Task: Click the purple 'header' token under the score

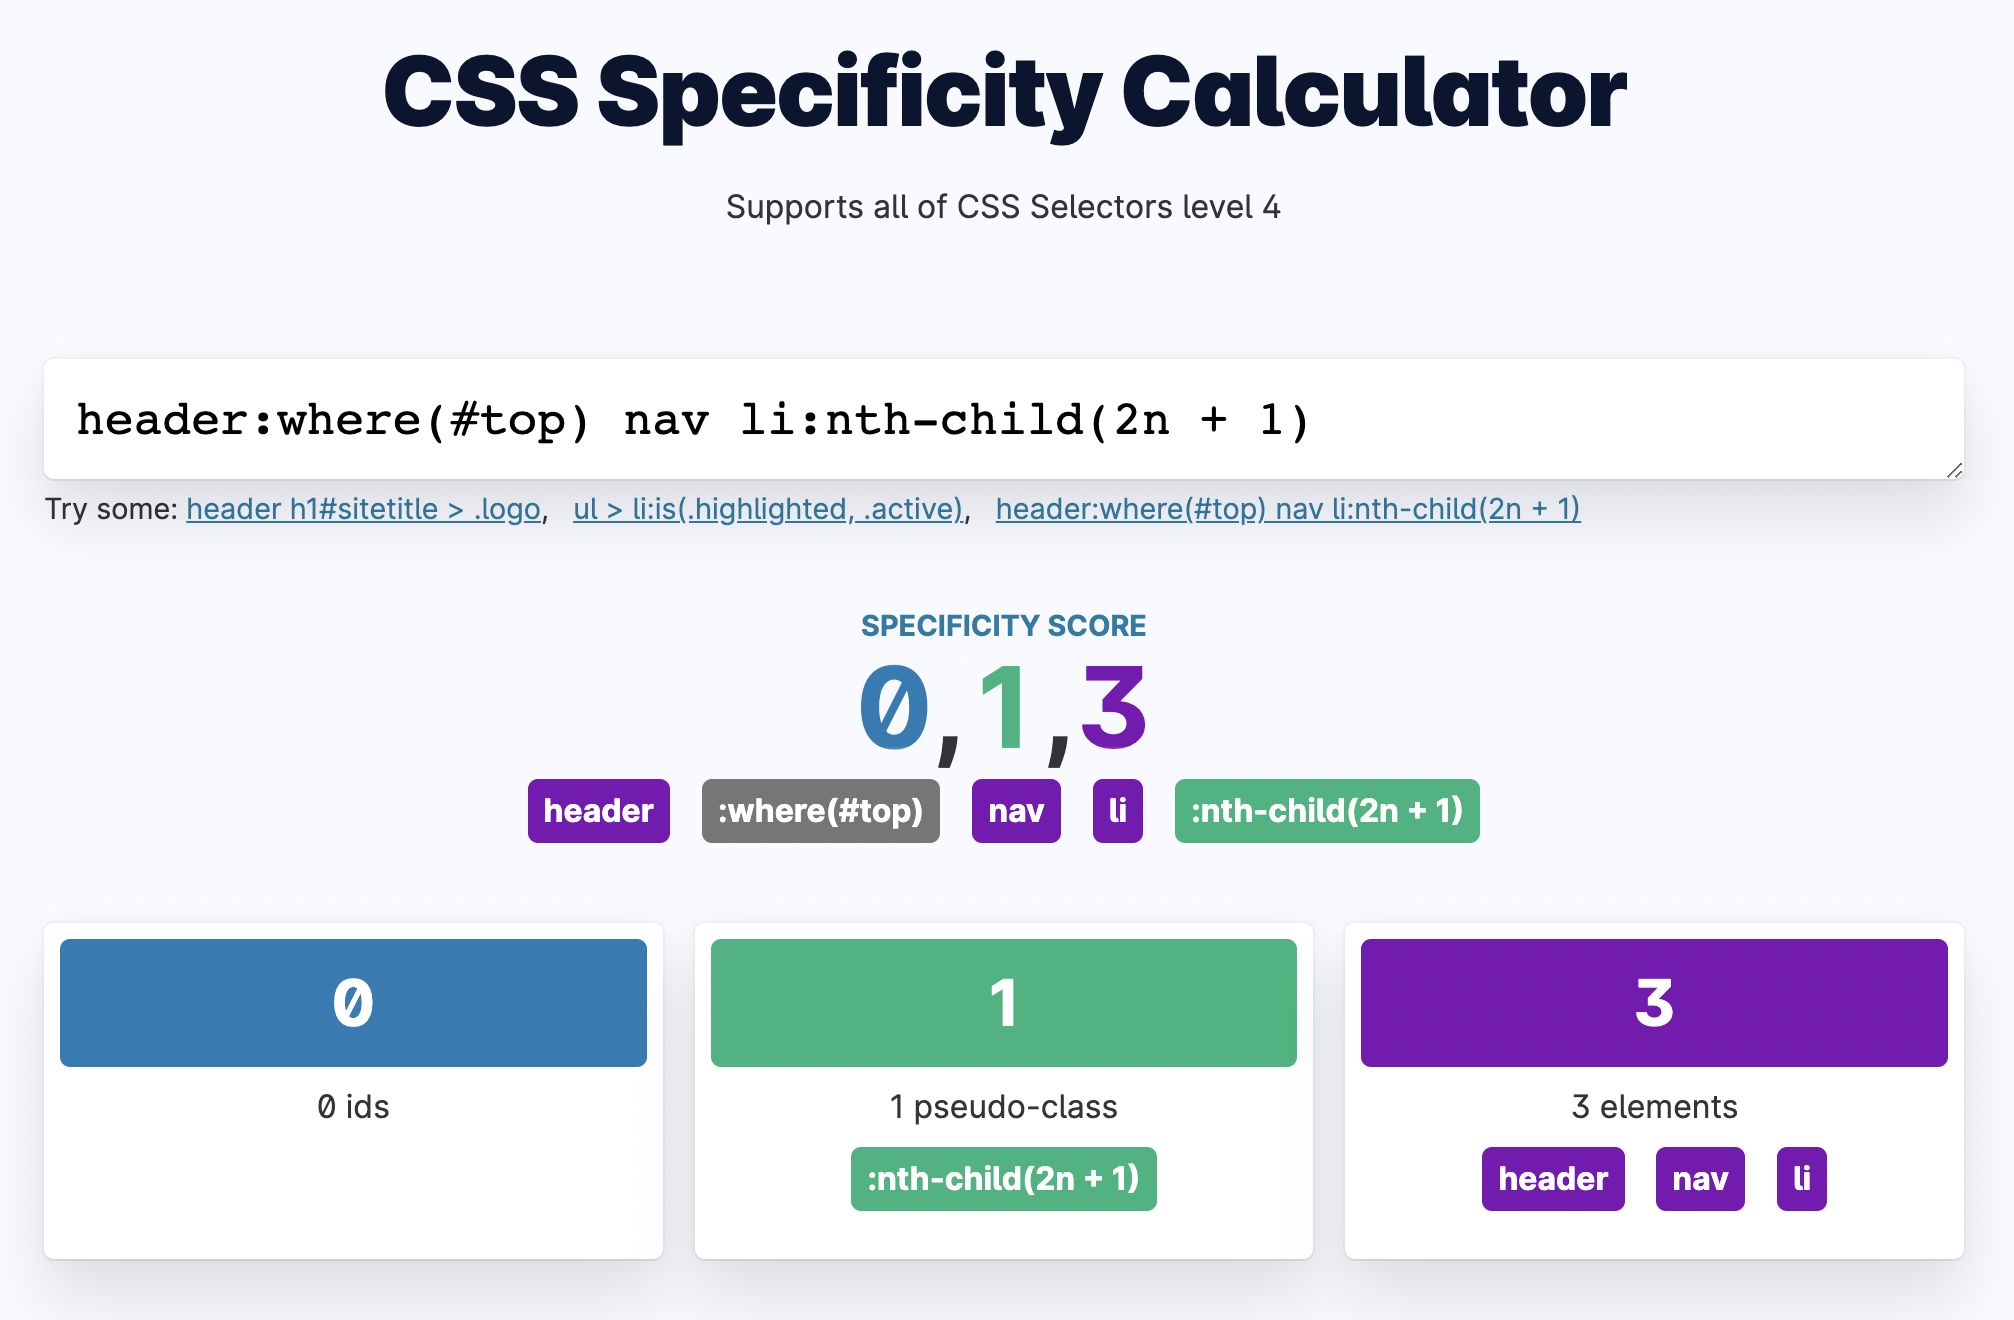Action: click(598, 811)
